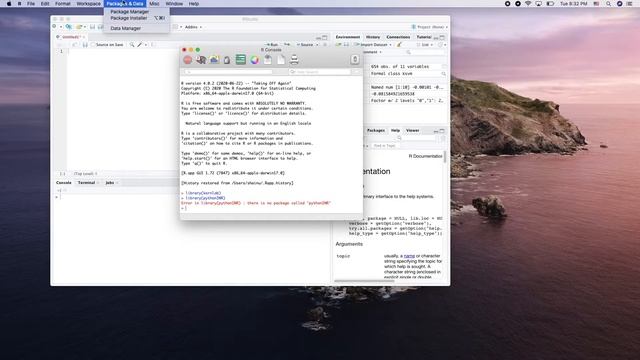Show the history panel via green list icon
640x360 pixels.
point(241,60)
